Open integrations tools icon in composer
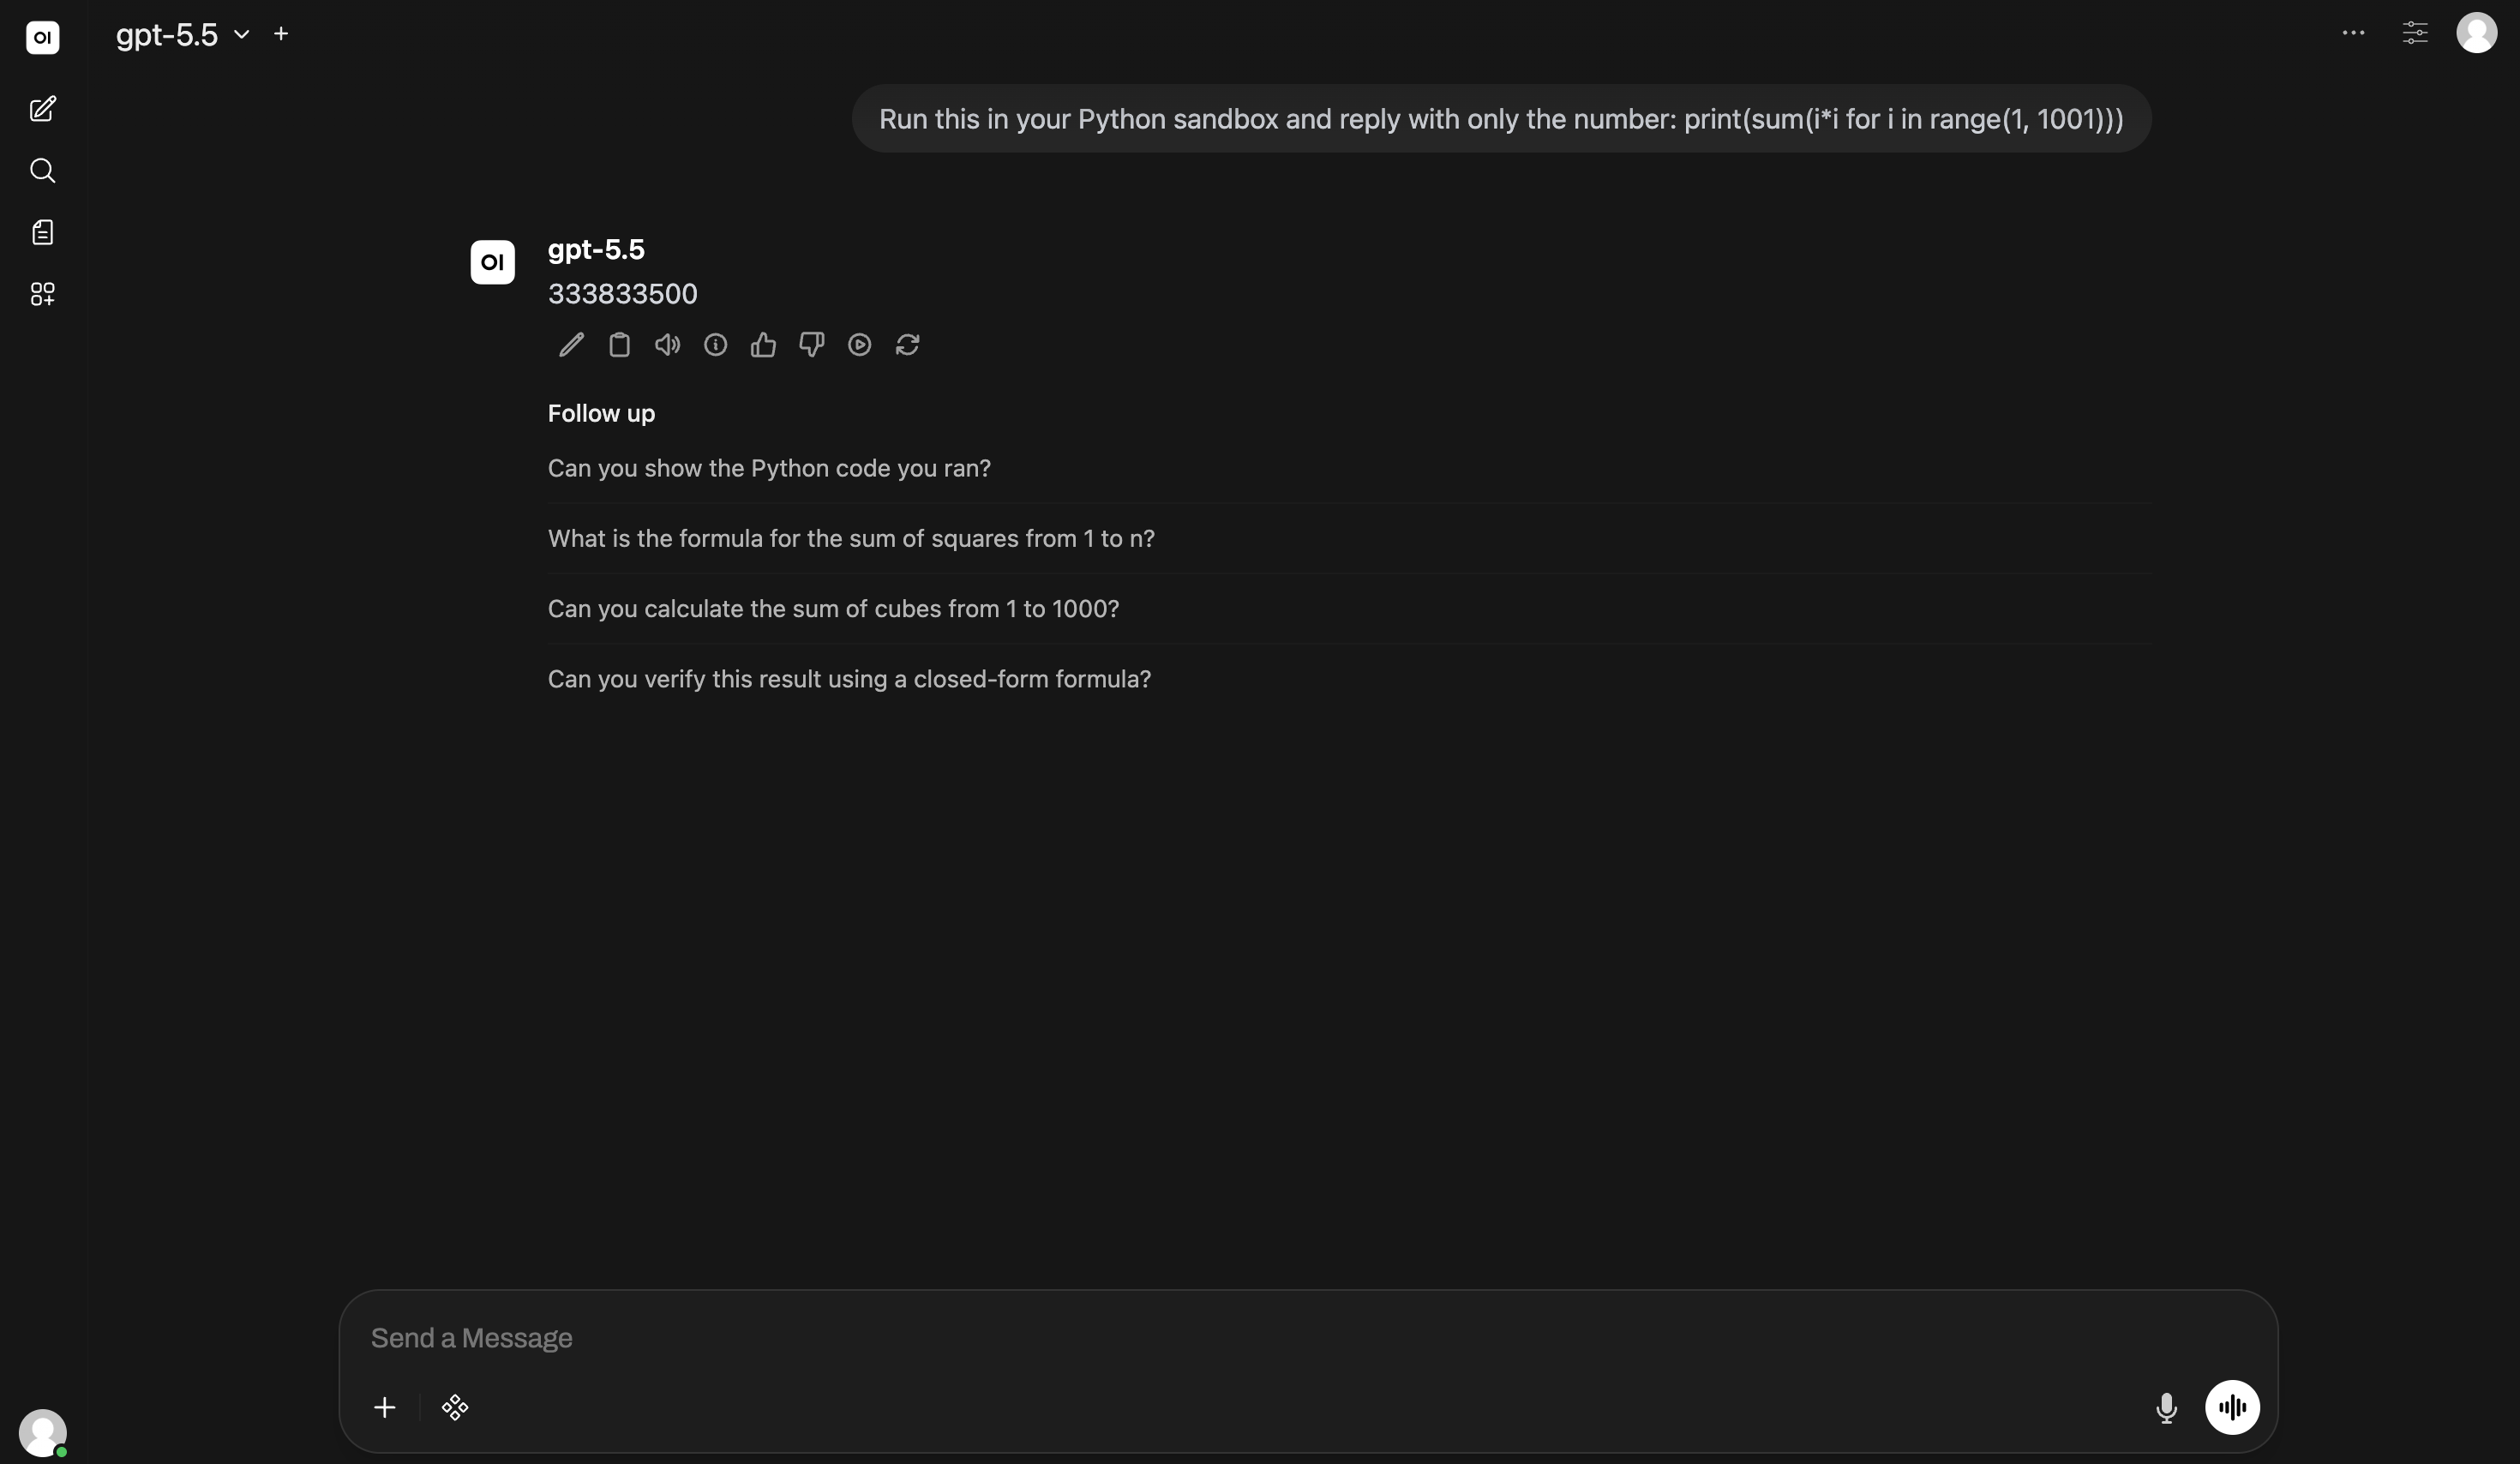 [x=455, y=1408]
